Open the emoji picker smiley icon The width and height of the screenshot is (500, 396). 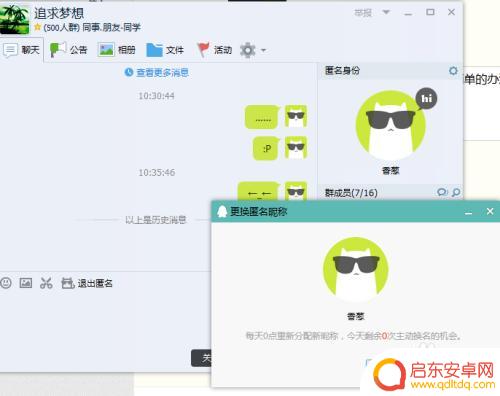(6, 283)
